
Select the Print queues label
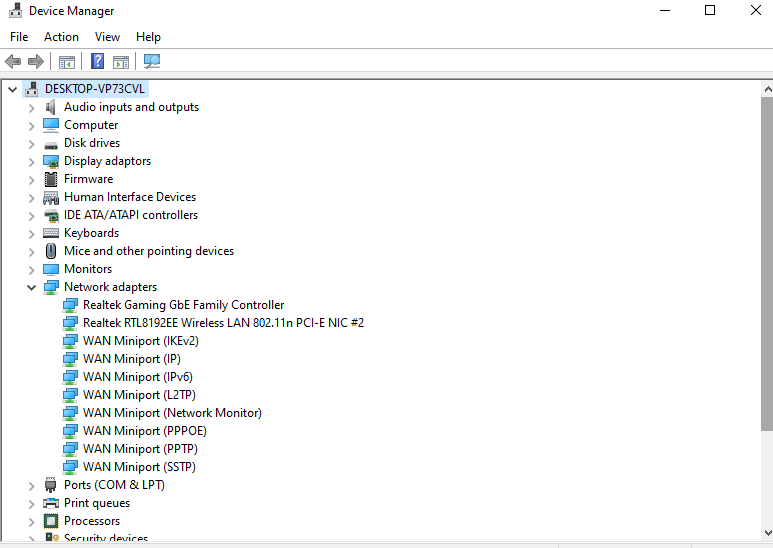[97, 503]
